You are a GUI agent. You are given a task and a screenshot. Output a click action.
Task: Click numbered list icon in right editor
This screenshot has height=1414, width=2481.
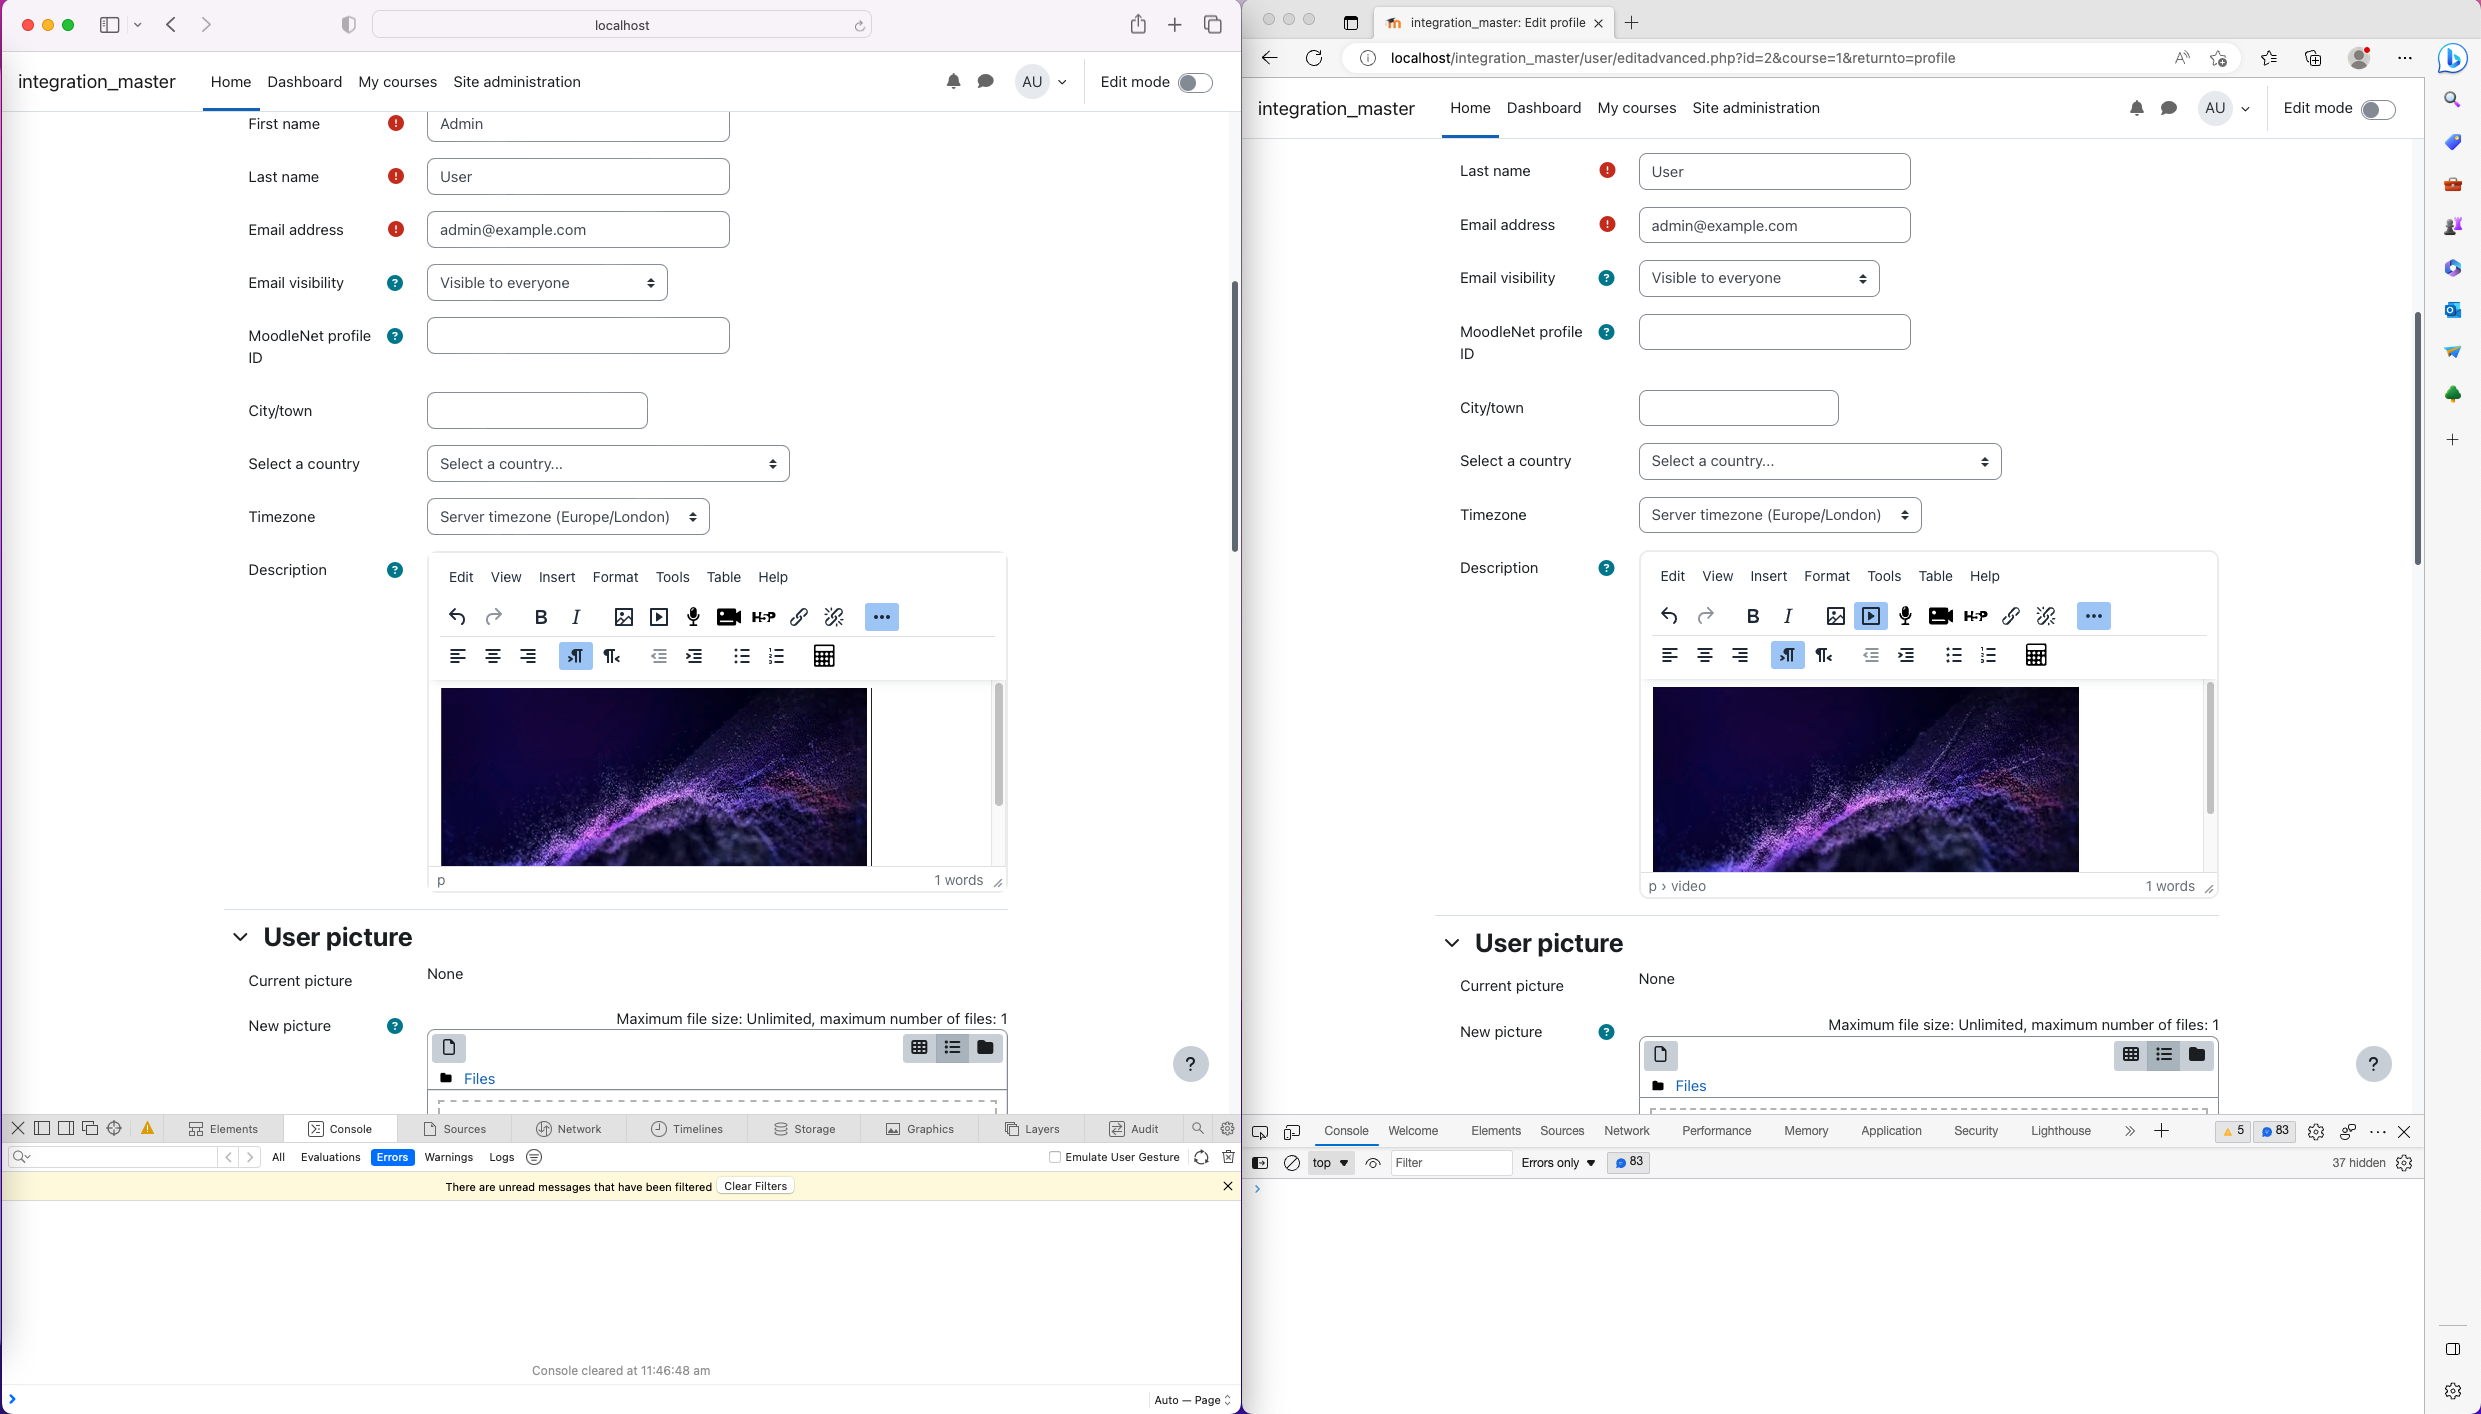tap(1988, 655)
